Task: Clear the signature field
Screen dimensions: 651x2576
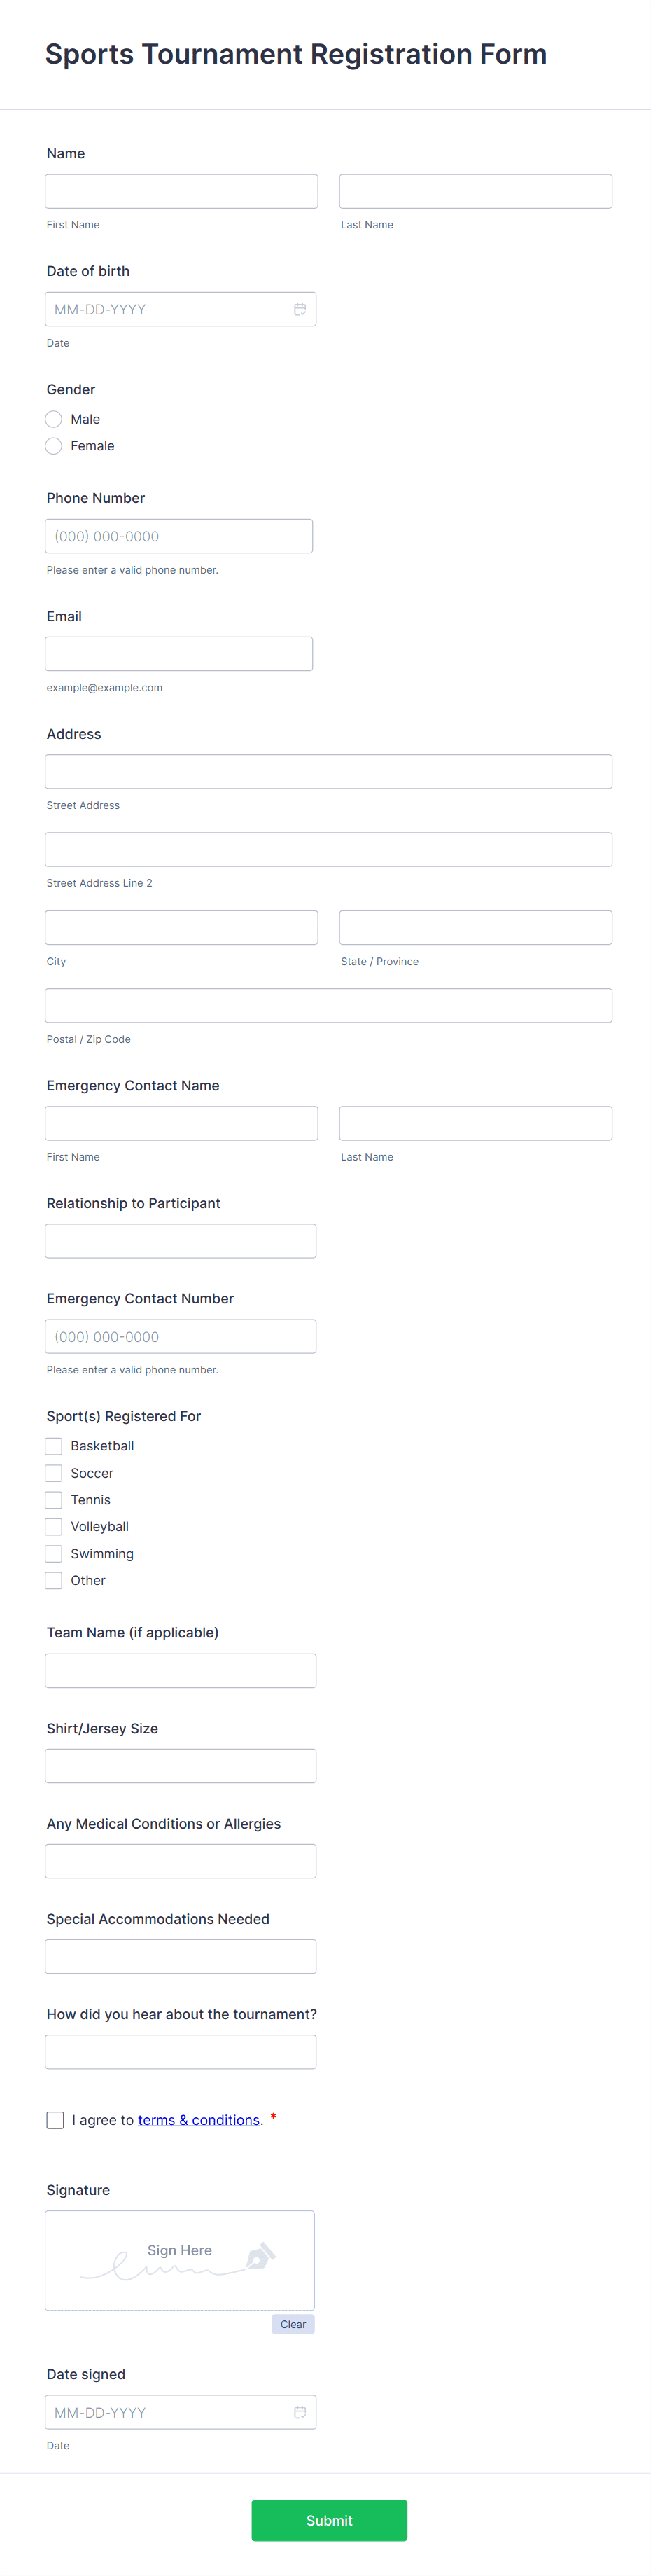Action: pyautogui.click(x=293, y=2324)
